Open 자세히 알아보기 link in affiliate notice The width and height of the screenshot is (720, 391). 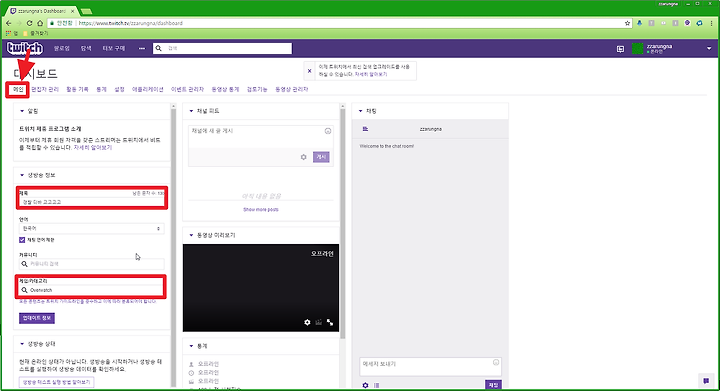(93, 148)
